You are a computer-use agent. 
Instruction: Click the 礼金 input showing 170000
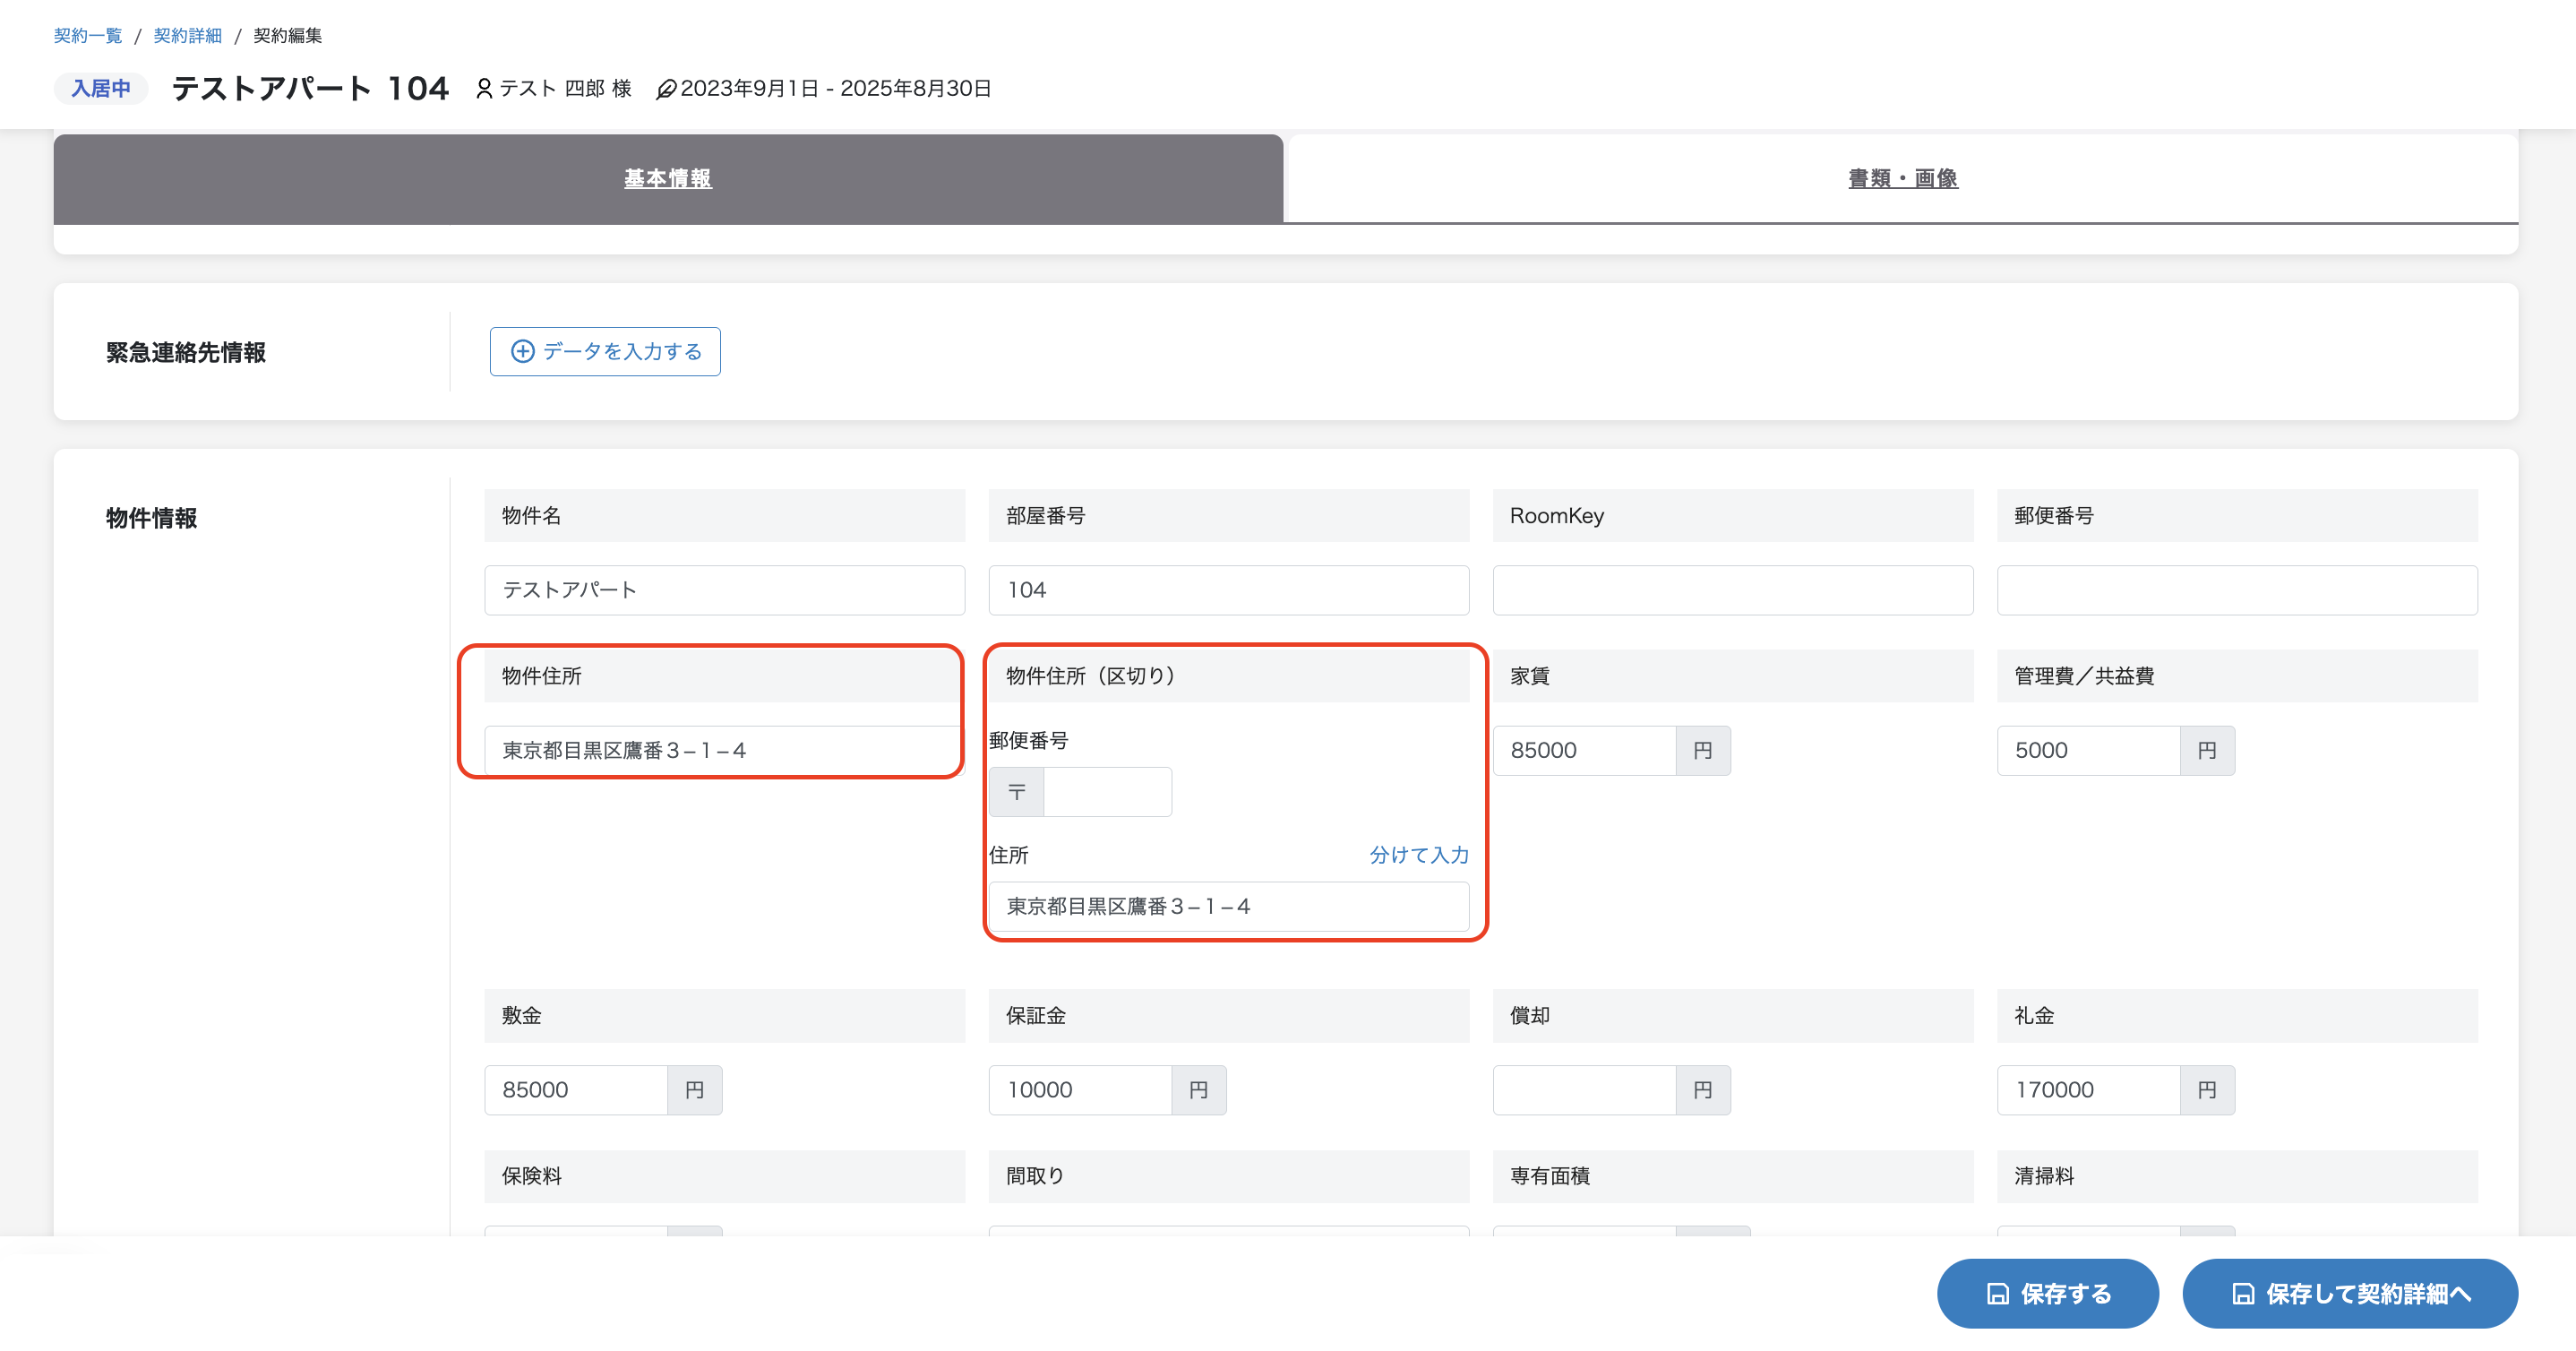[2088, 1090]
